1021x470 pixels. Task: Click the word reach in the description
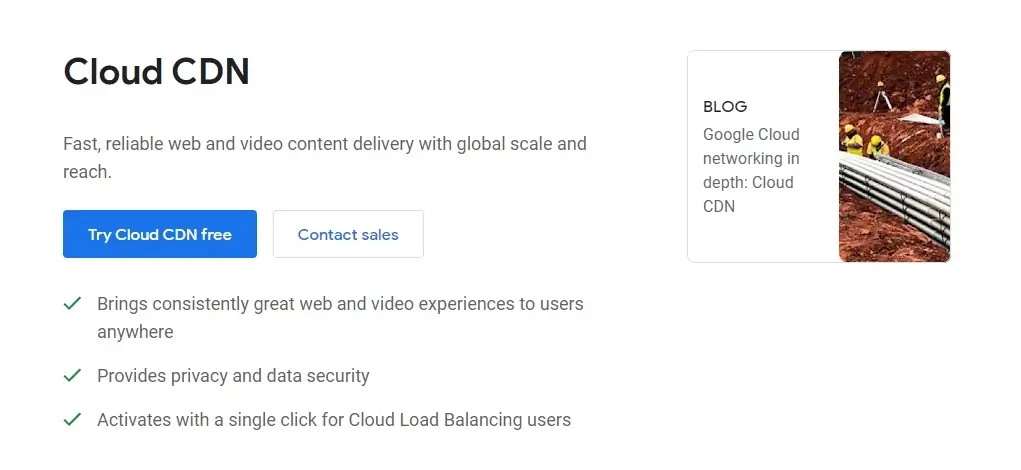pyautogui.click(x=84, y=172)
